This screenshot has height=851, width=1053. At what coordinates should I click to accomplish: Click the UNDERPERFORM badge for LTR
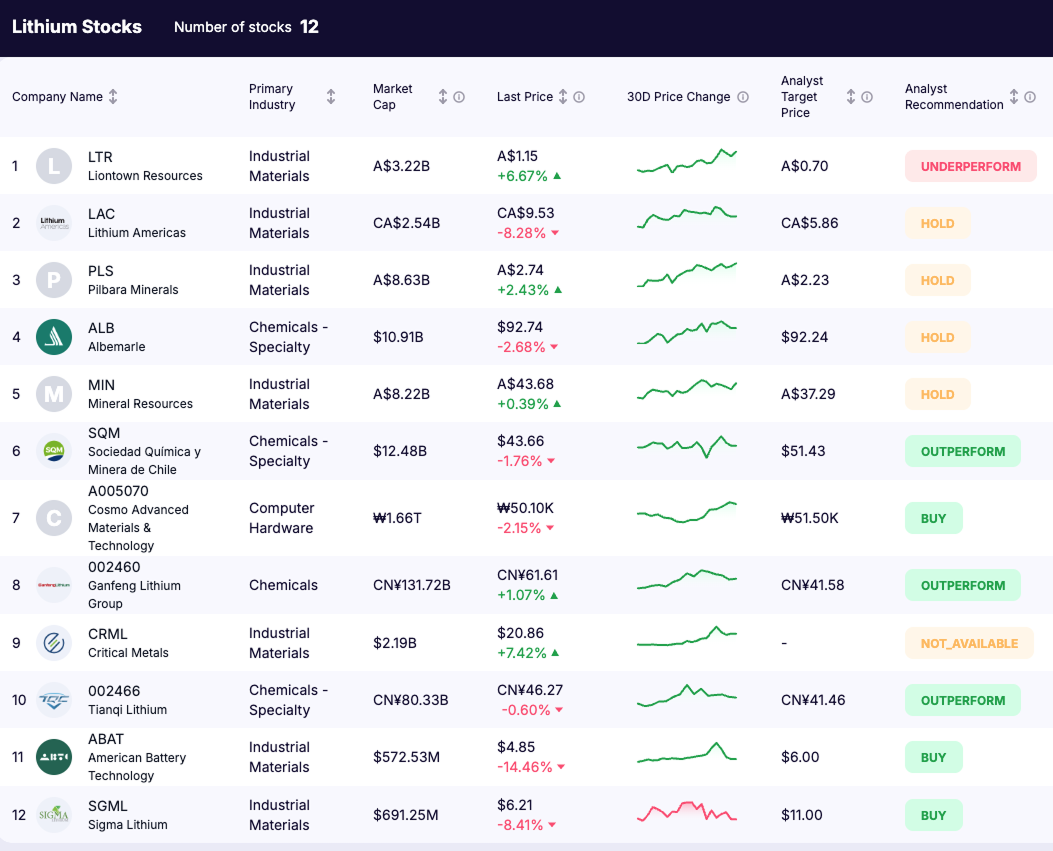970,166
